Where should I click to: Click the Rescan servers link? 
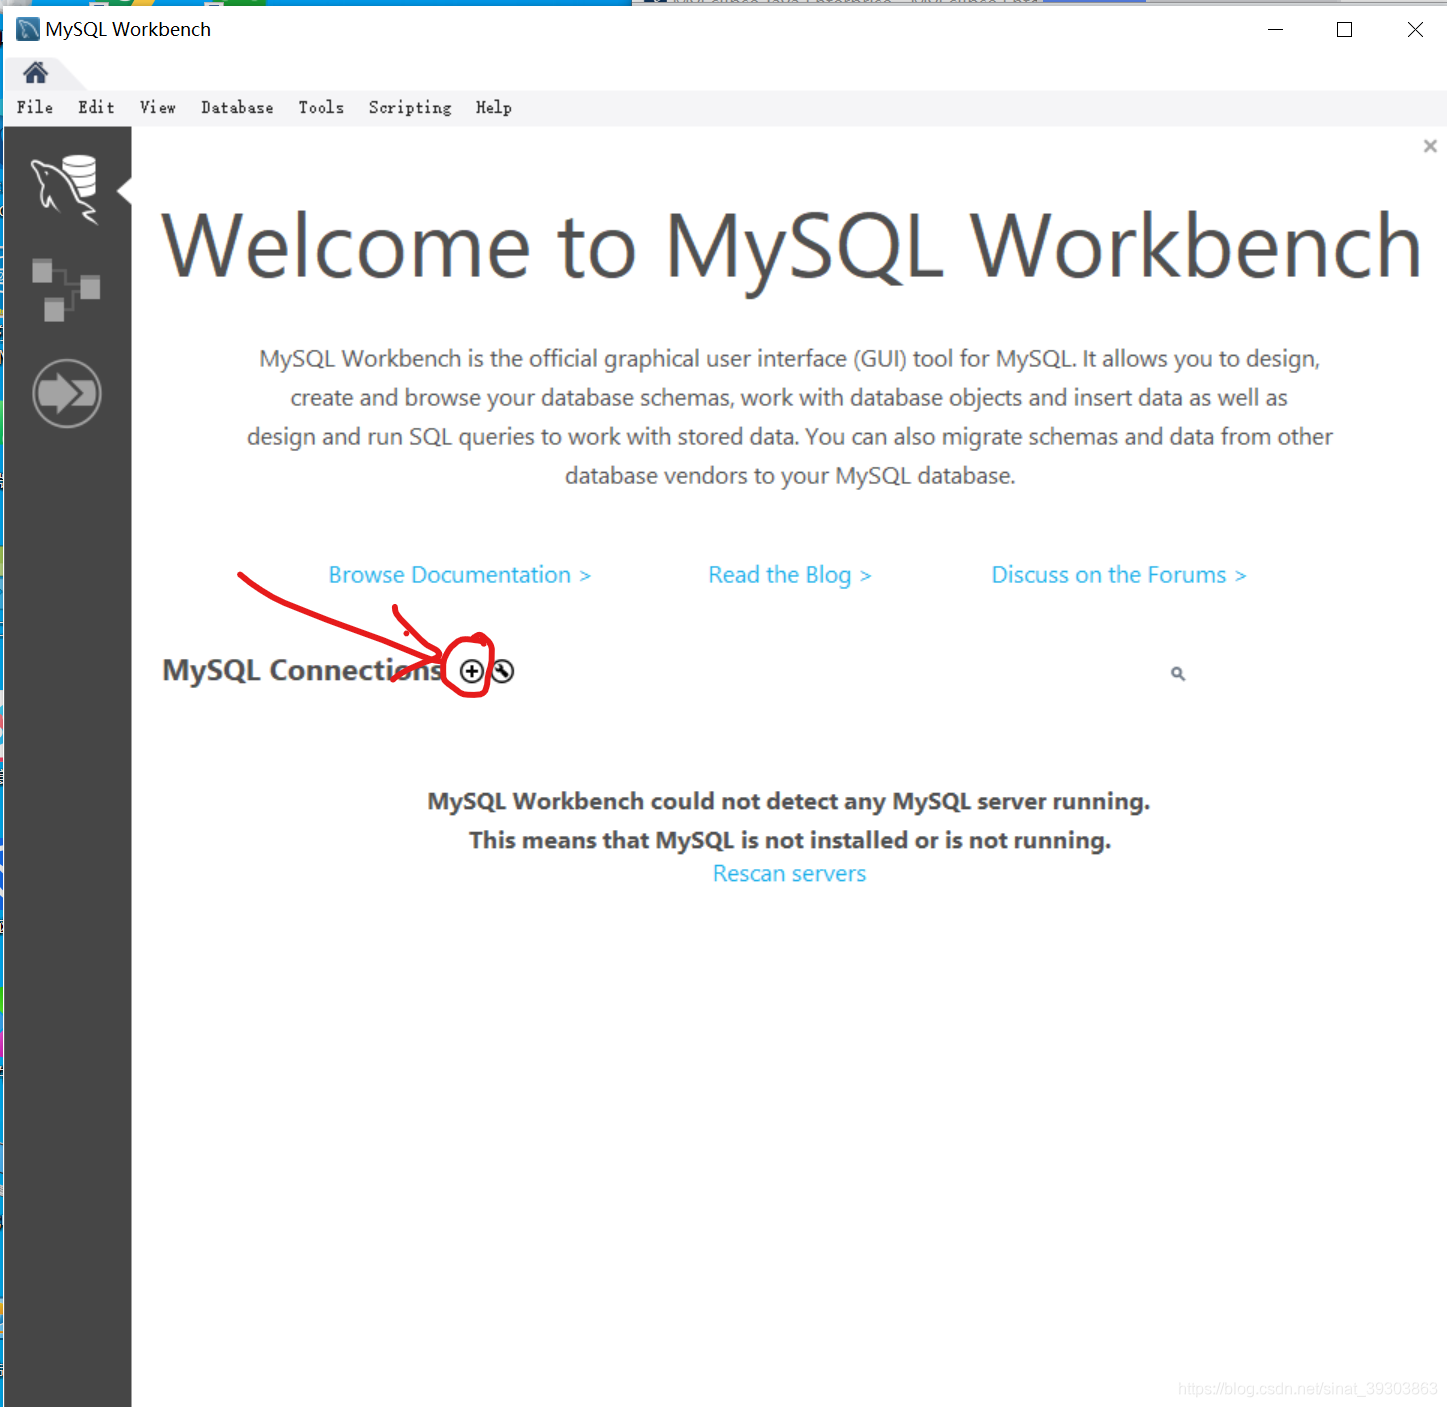tap(790, 873)
